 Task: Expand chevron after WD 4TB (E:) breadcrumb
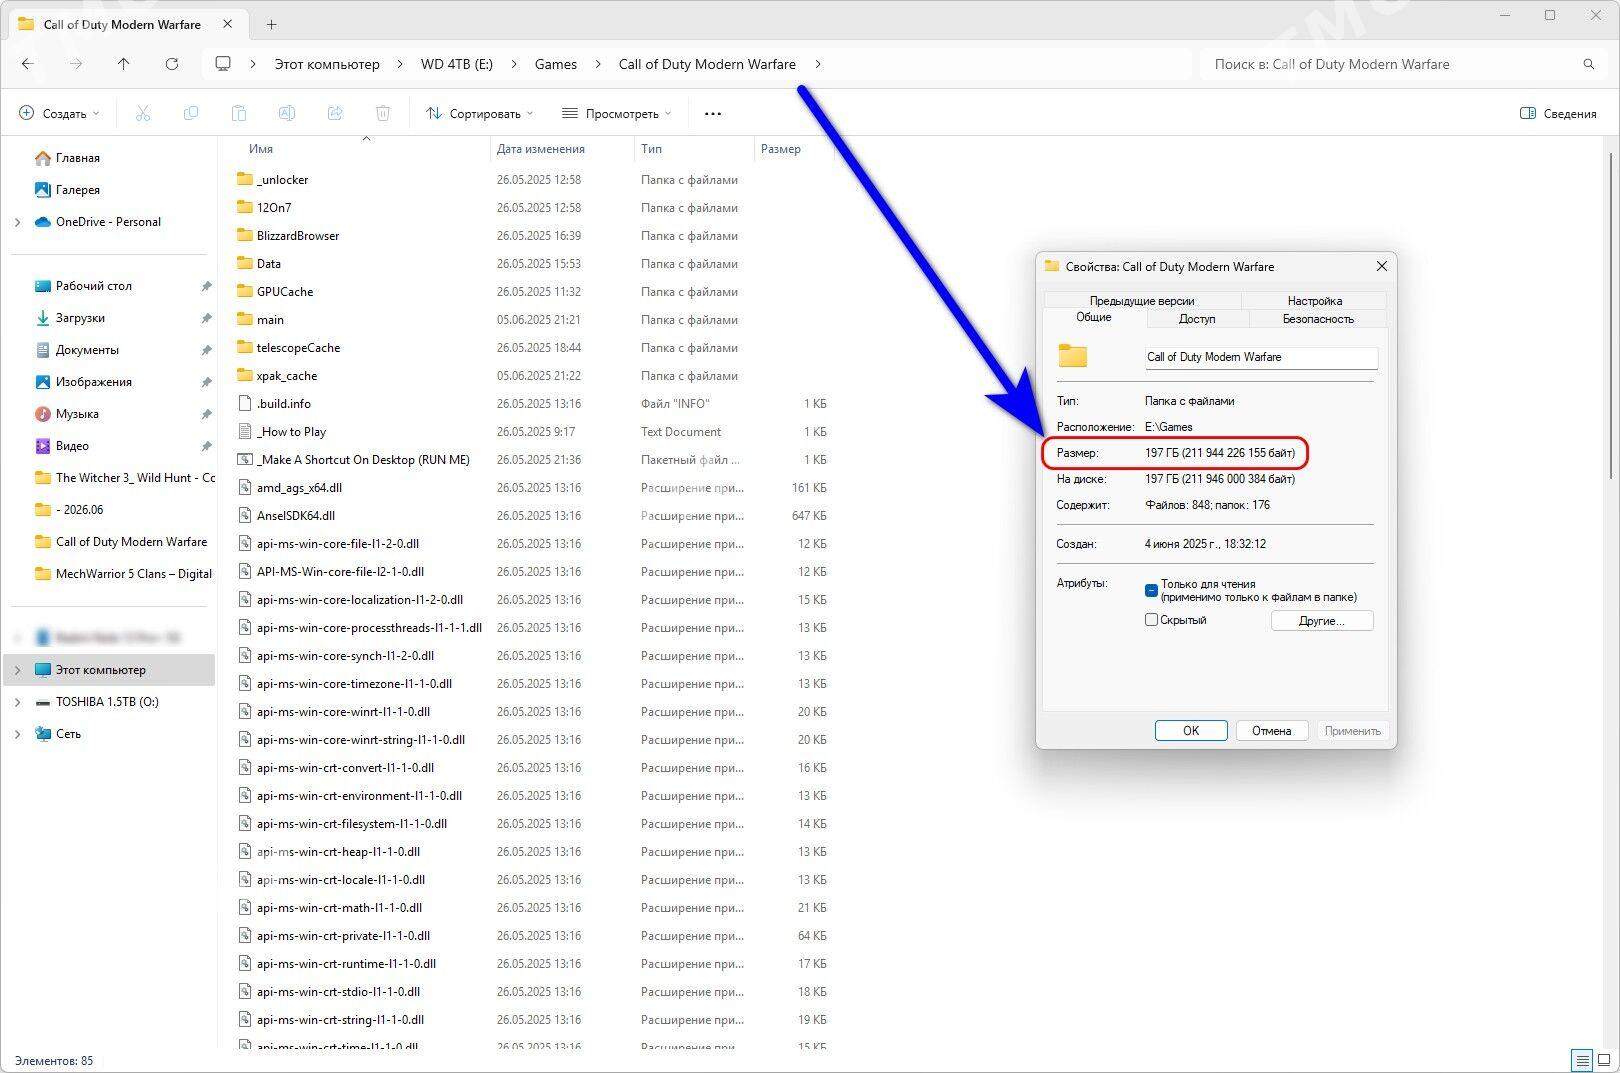514,64
